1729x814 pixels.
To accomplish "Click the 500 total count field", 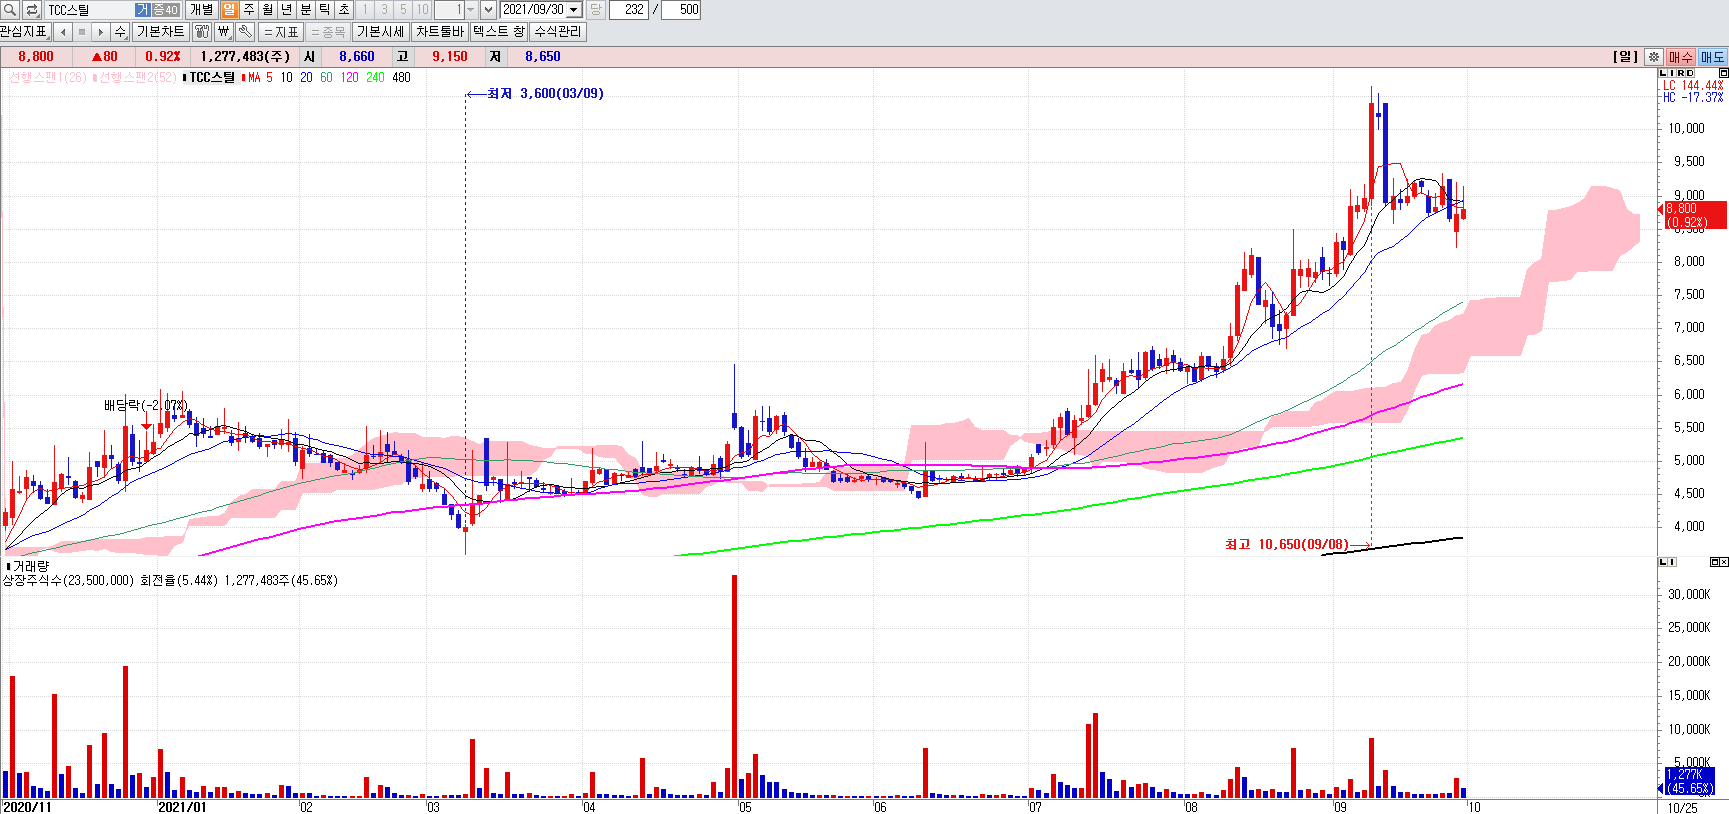I will point(681,10).
